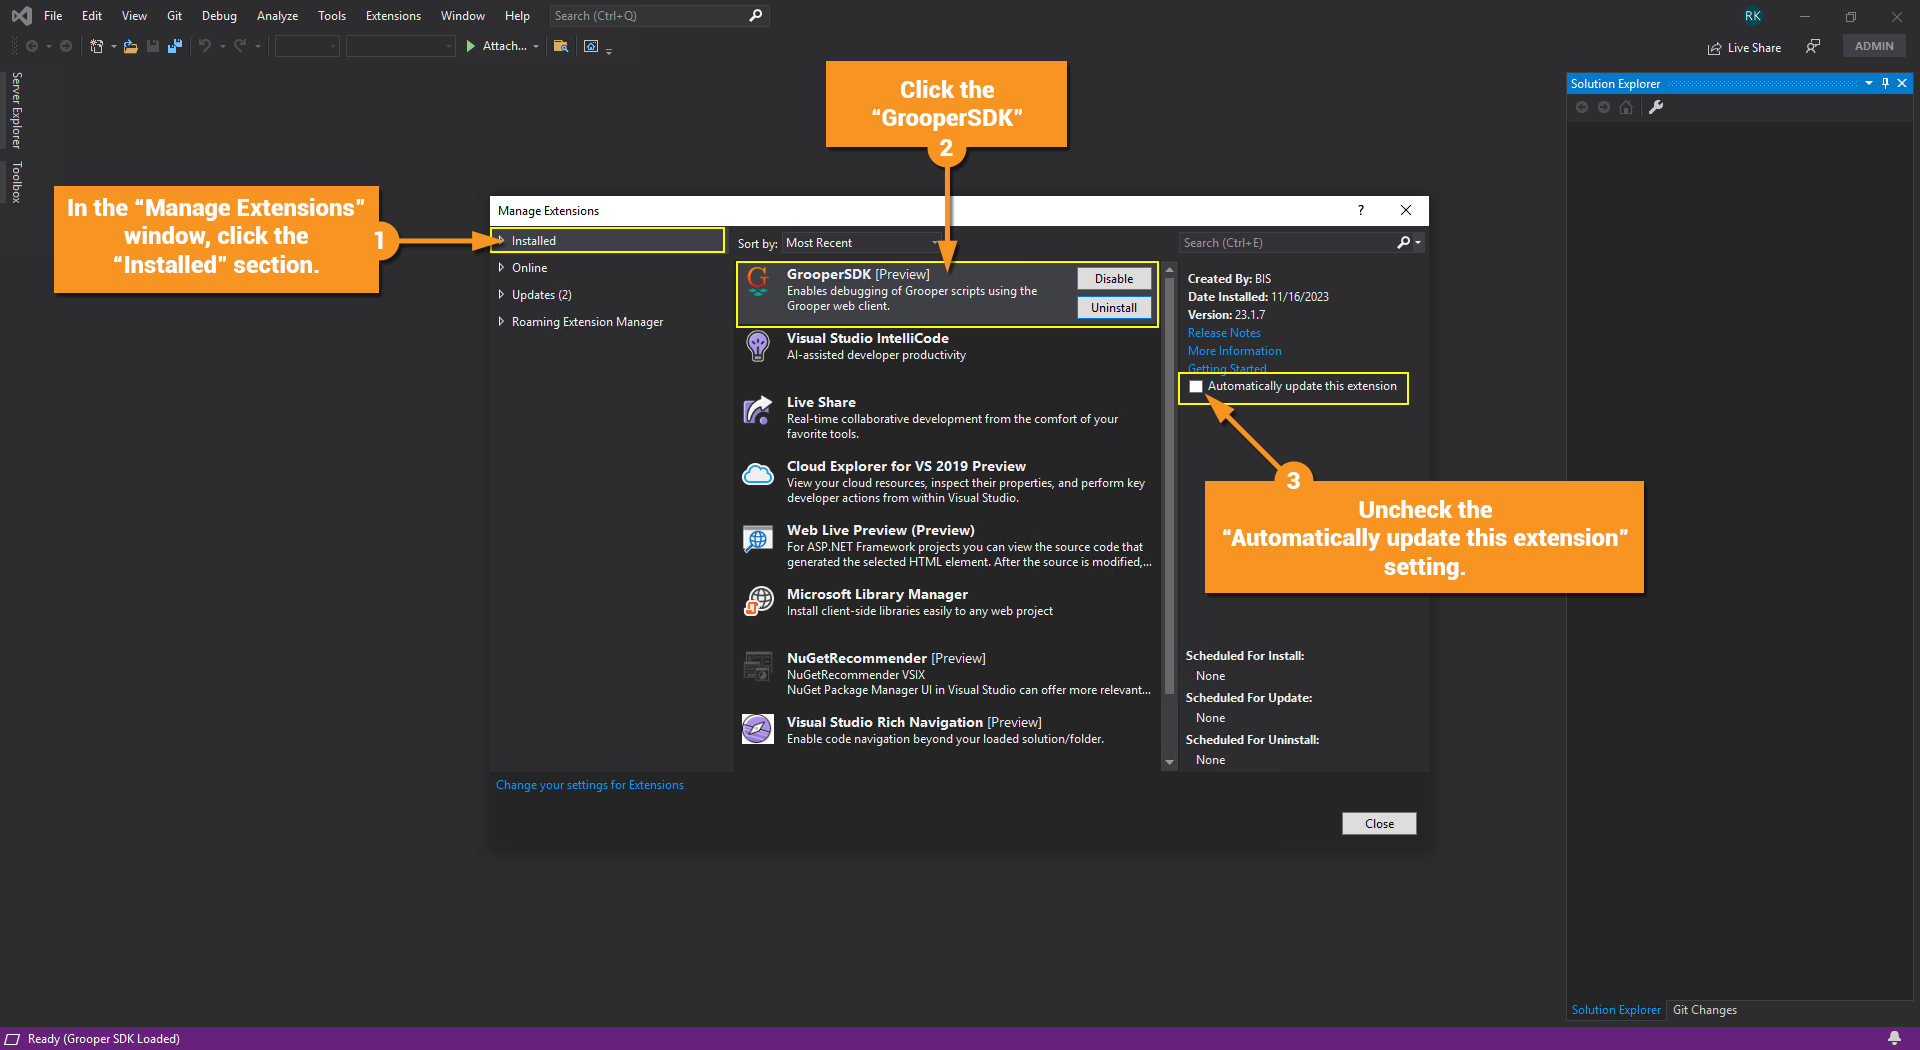Switch to the Solution Explorer bottom tab

1616,1010
